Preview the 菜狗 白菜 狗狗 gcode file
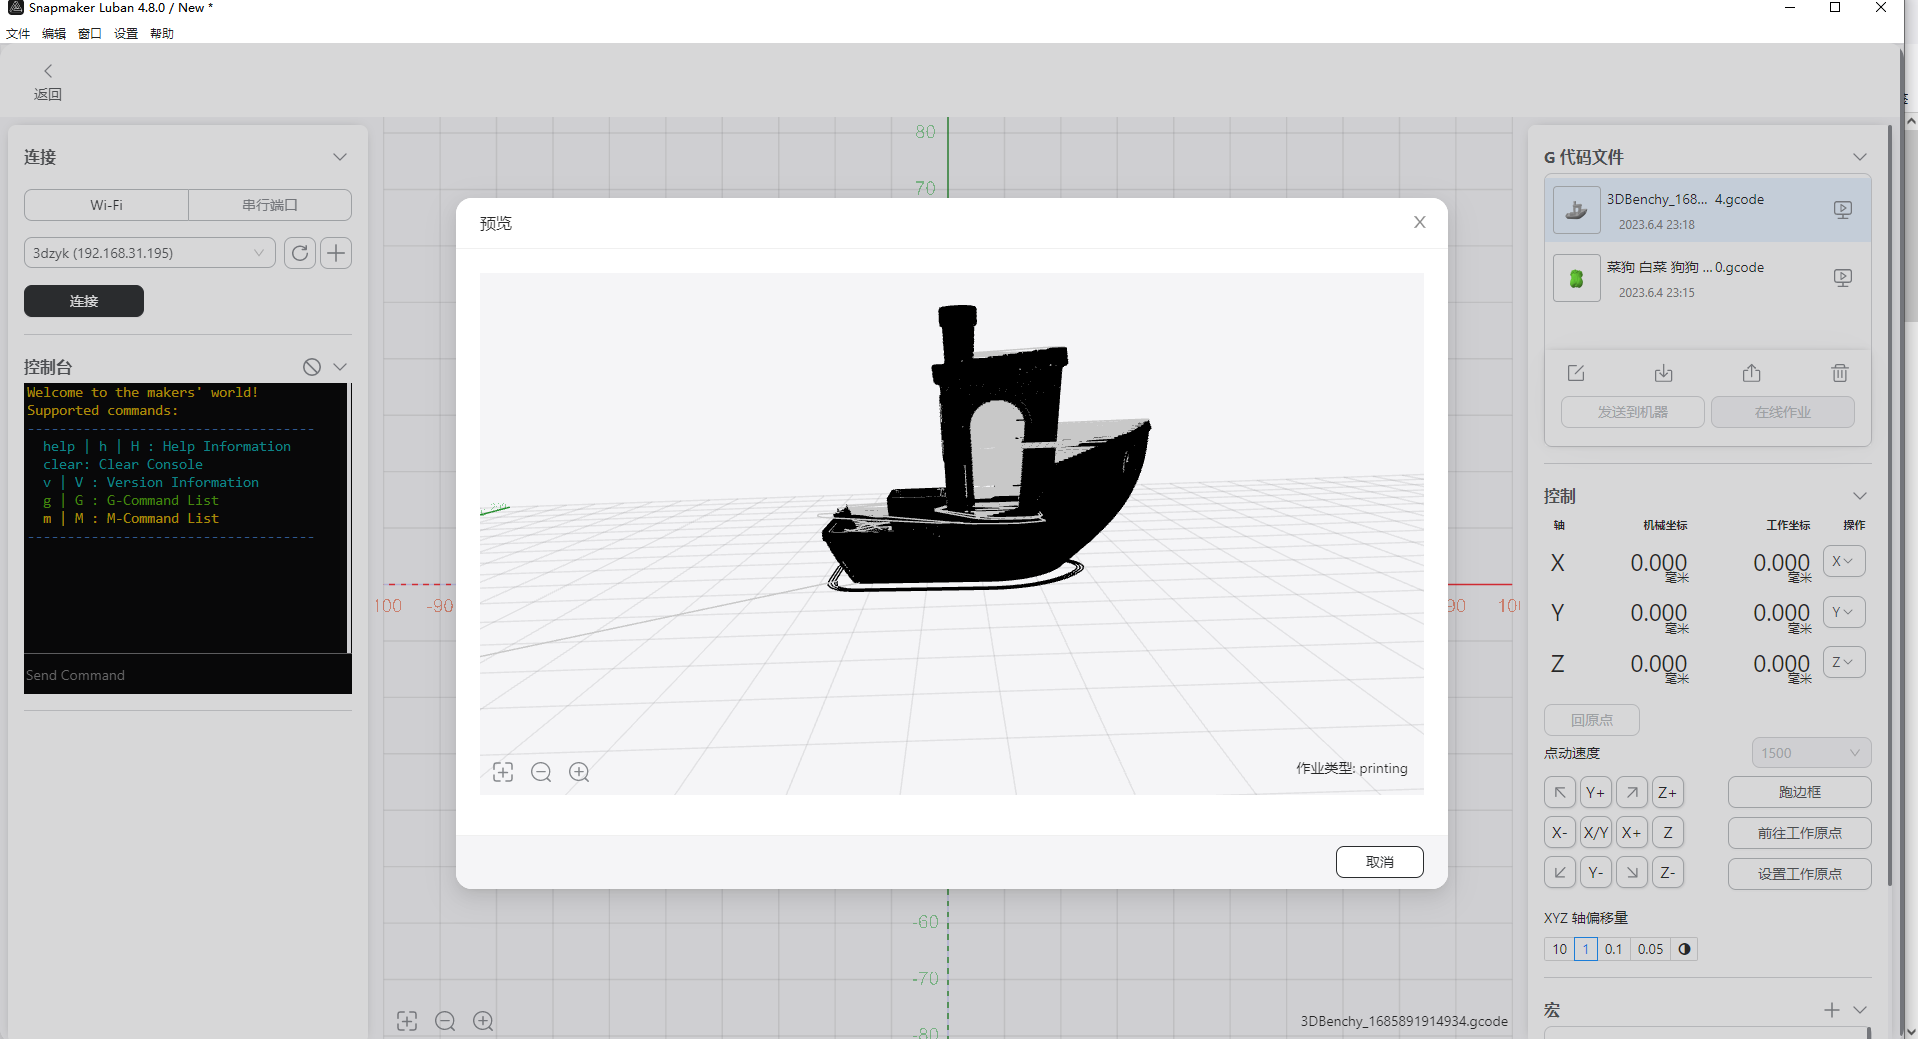The height and width of the screenshot is (1039, 1918). point(1843,278)
